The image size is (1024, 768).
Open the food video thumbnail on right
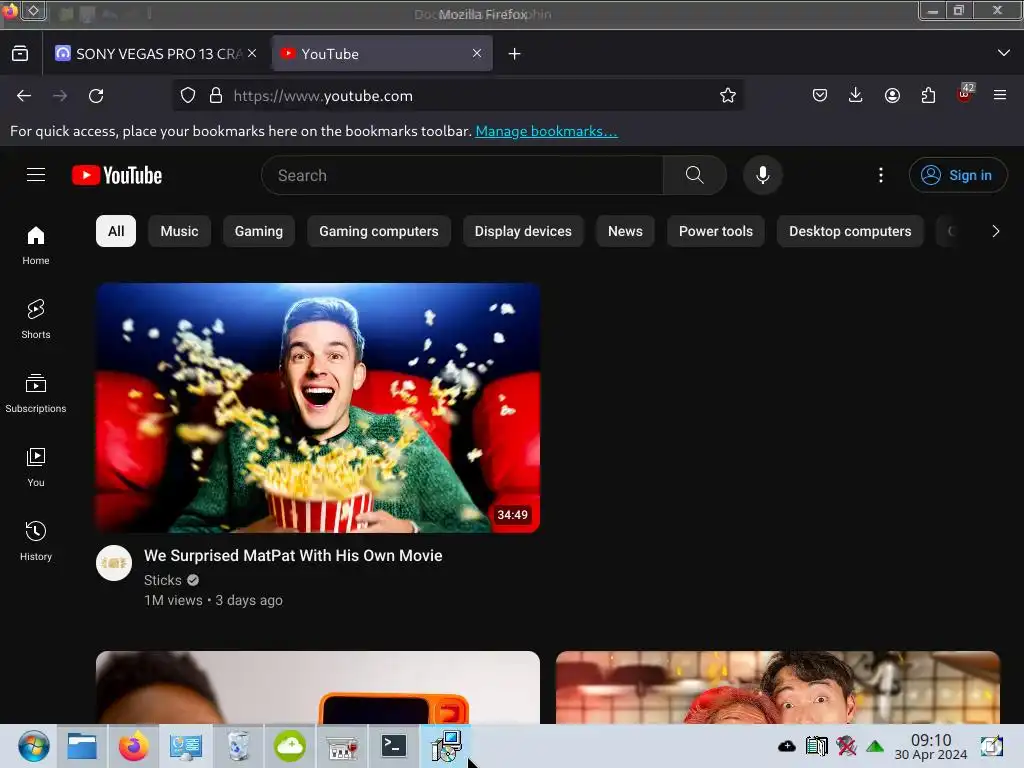778,687
